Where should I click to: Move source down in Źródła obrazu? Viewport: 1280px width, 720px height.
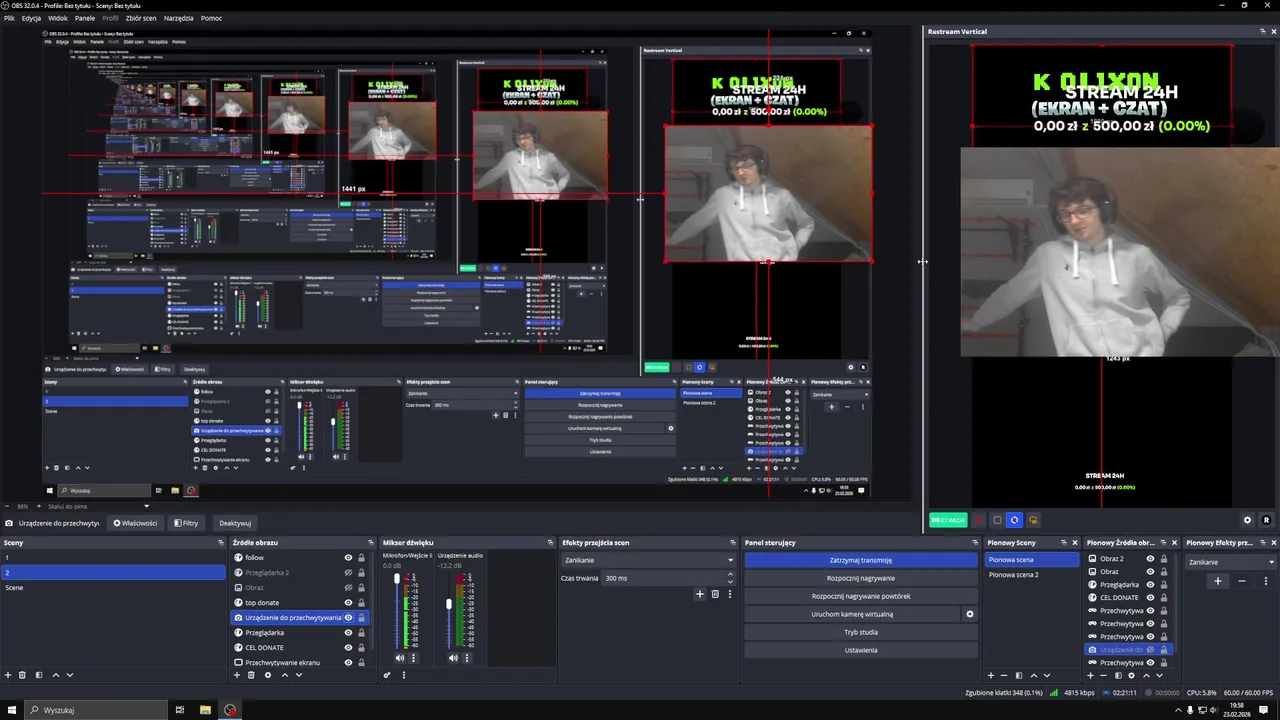pos(298,675)
